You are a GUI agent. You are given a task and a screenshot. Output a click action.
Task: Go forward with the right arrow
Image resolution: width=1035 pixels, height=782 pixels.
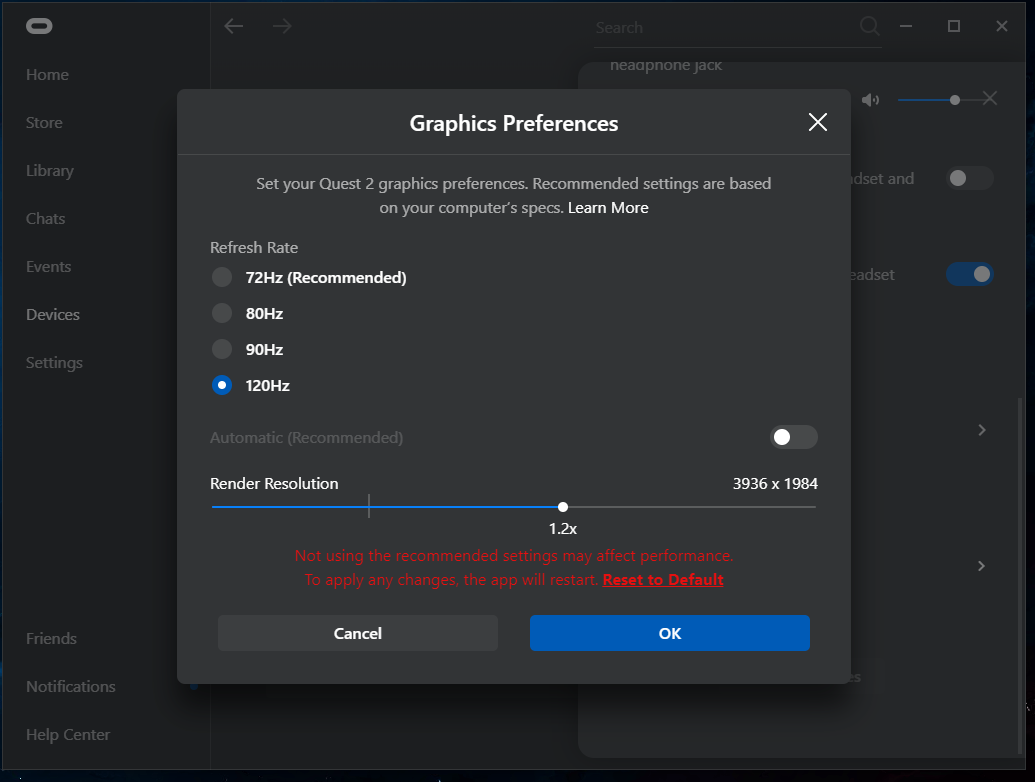282,26
